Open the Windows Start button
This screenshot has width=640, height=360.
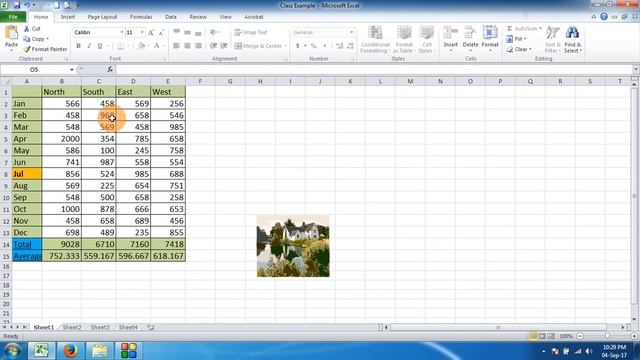12,351
